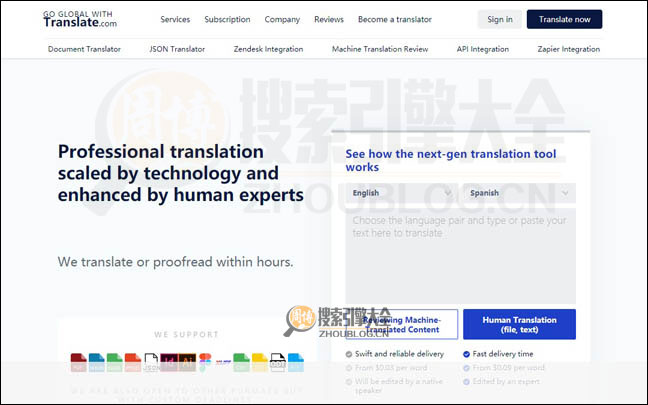The image size is (648, 405).
Task: Open the English source language dropdown
Action: pos(401,193)
